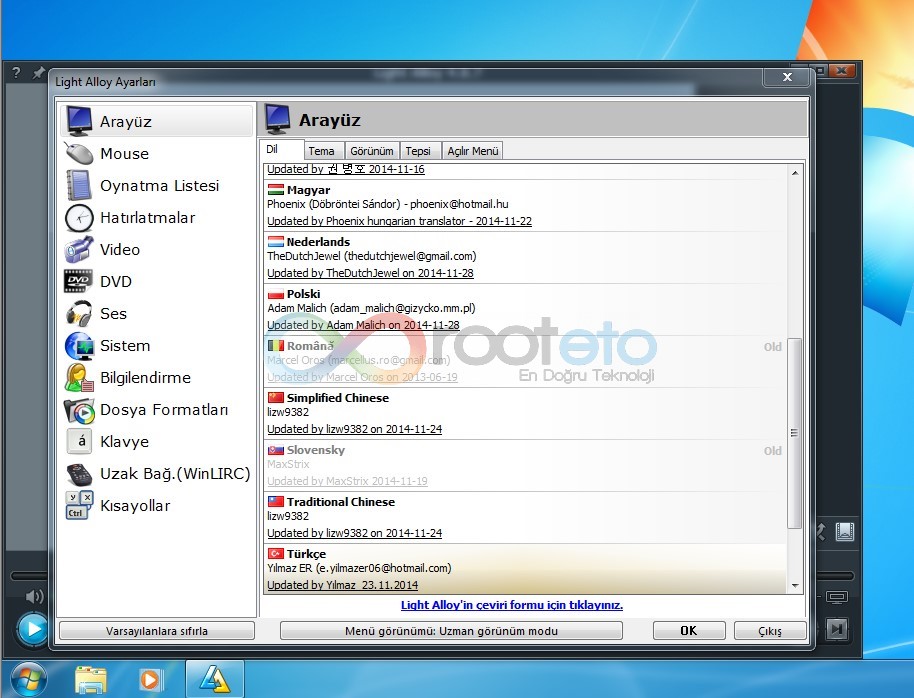
Task: Click the Old tag on Slovensky row
Action: 773,451
